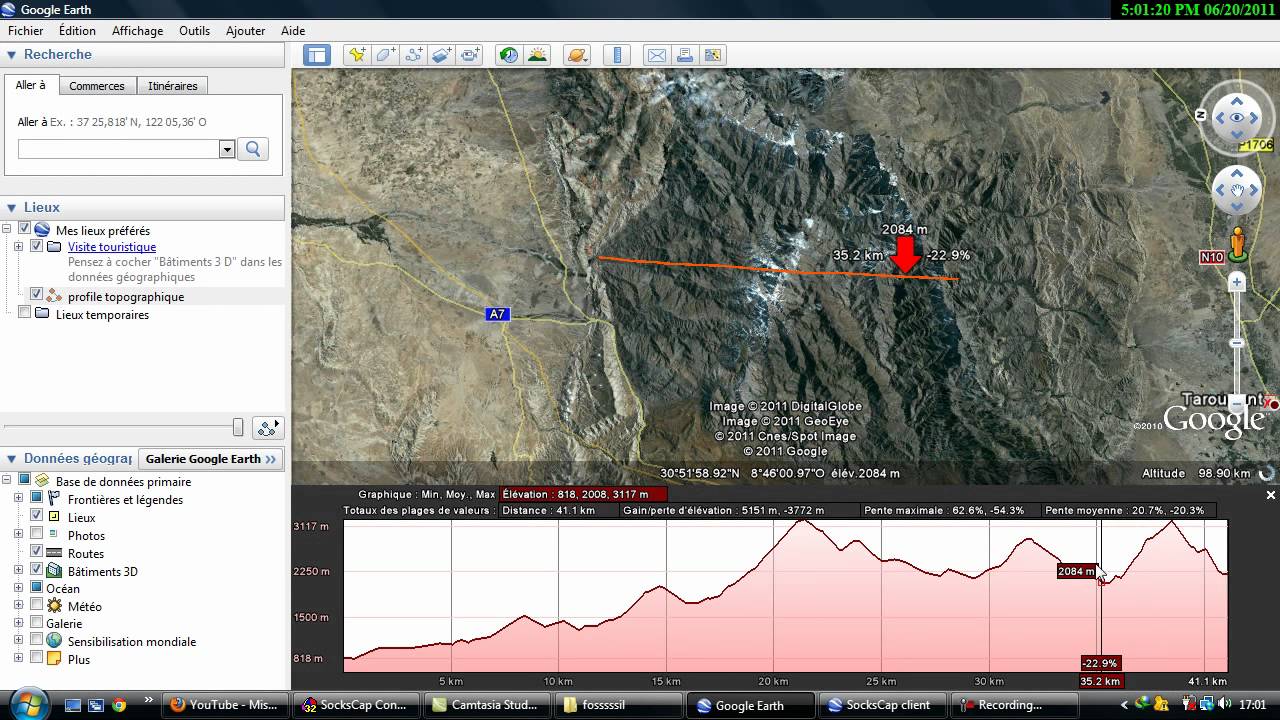Image resolution: width=1280 pixels, height=720 pixels.
Task: Click the Aller à search input field
Action: [x=119, y=149]
